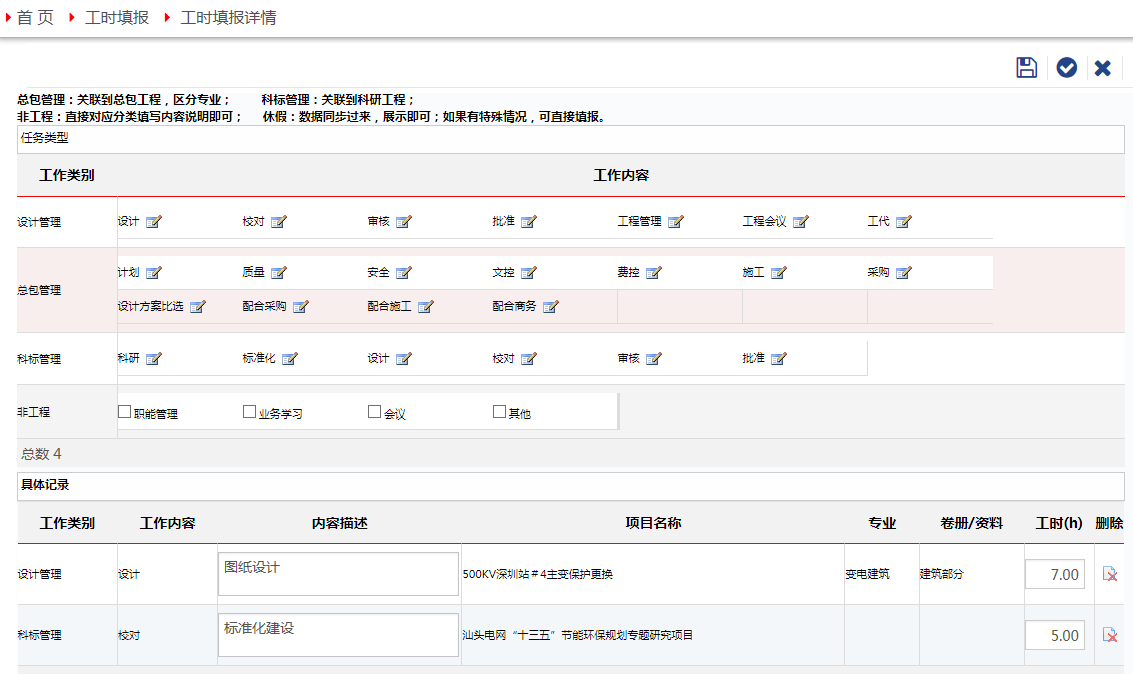Viewport: 1133px width, 674px height.
Task: Click edit icon beside 标准化
Action: (x=290, y=359)
